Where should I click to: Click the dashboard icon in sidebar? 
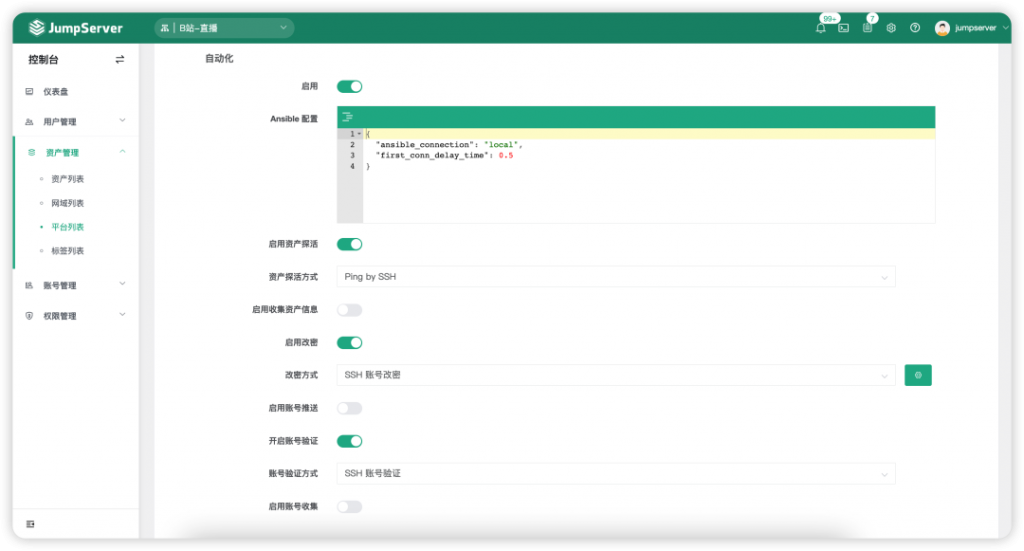click(x=29, y=91)
